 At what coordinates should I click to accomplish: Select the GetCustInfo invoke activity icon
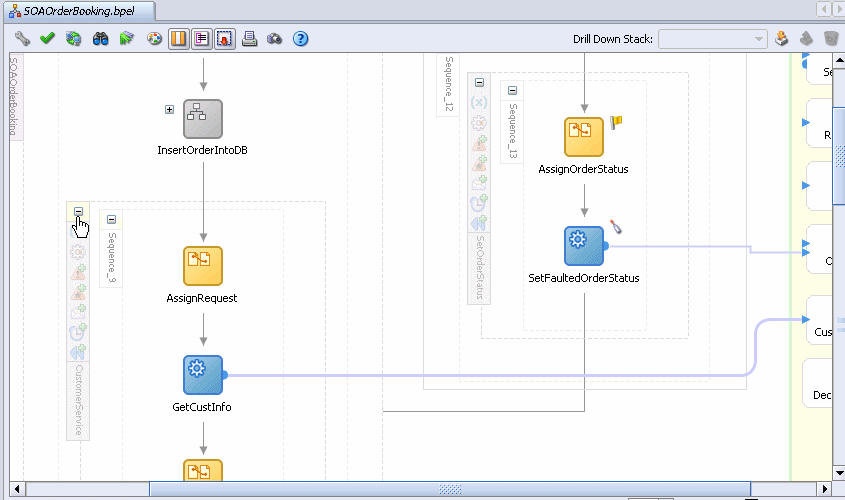pos(203,375)
